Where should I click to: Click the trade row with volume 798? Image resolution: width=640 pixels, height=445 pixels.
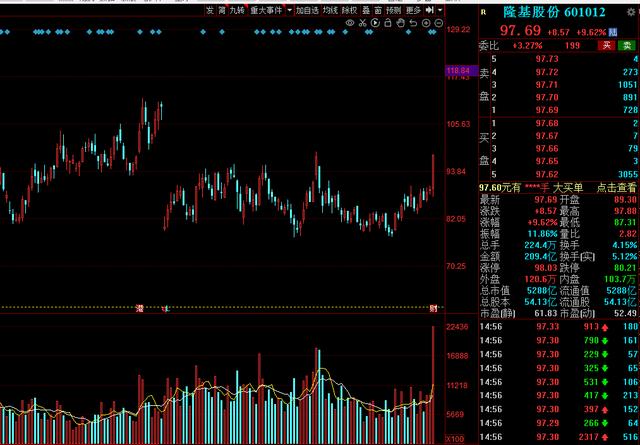(559, 340)
